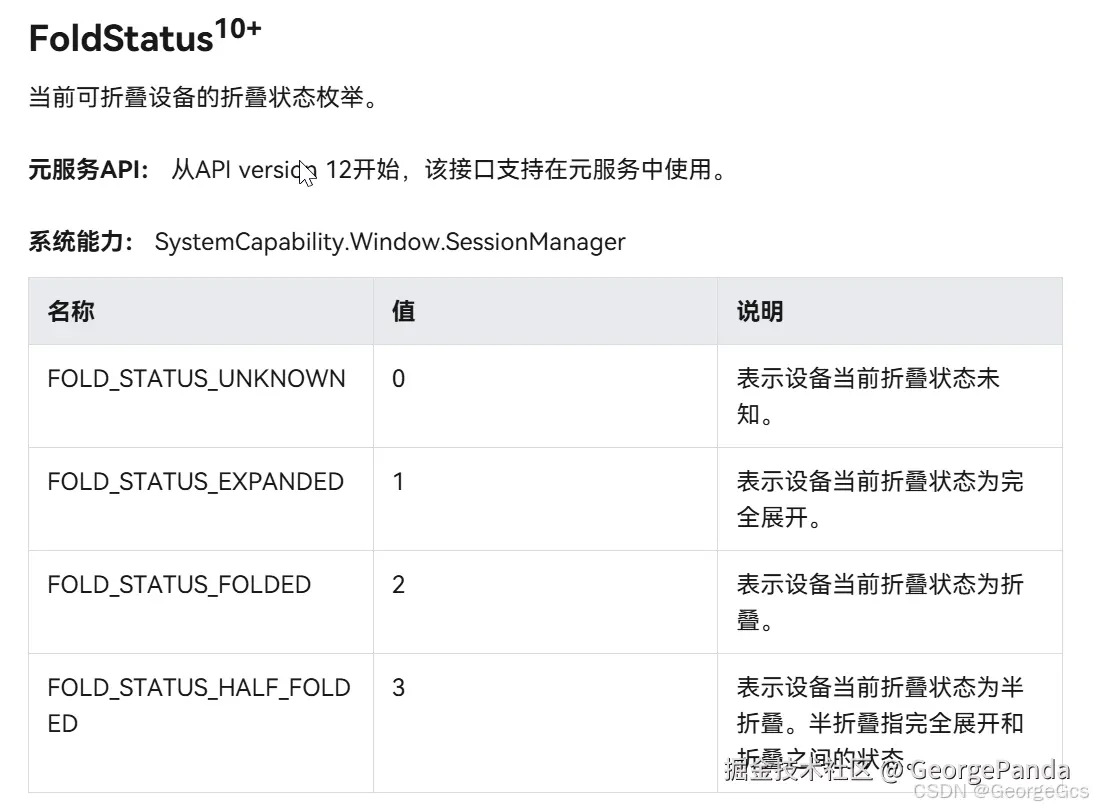1093x808 pixels.
Task: Select the FOLD_STATUS_FOLDED cell
Action: tap(179, 585)
